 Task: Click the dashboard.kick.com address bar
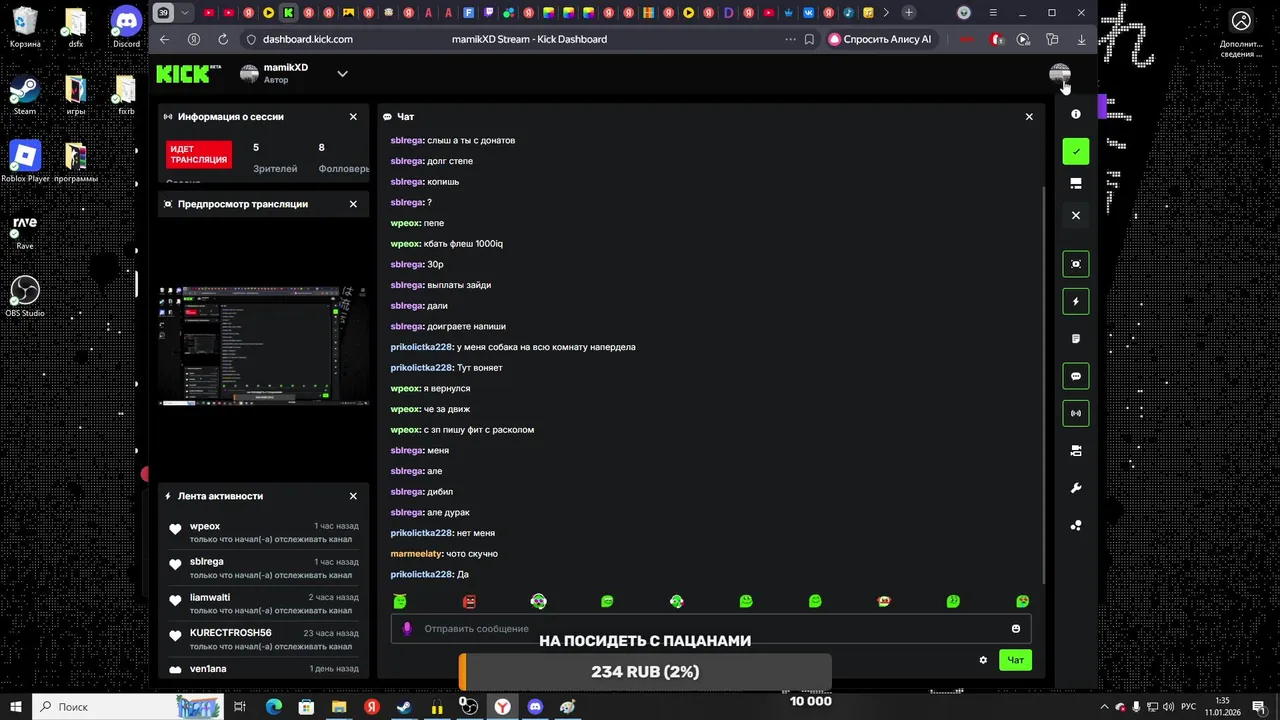pos(308,39)
